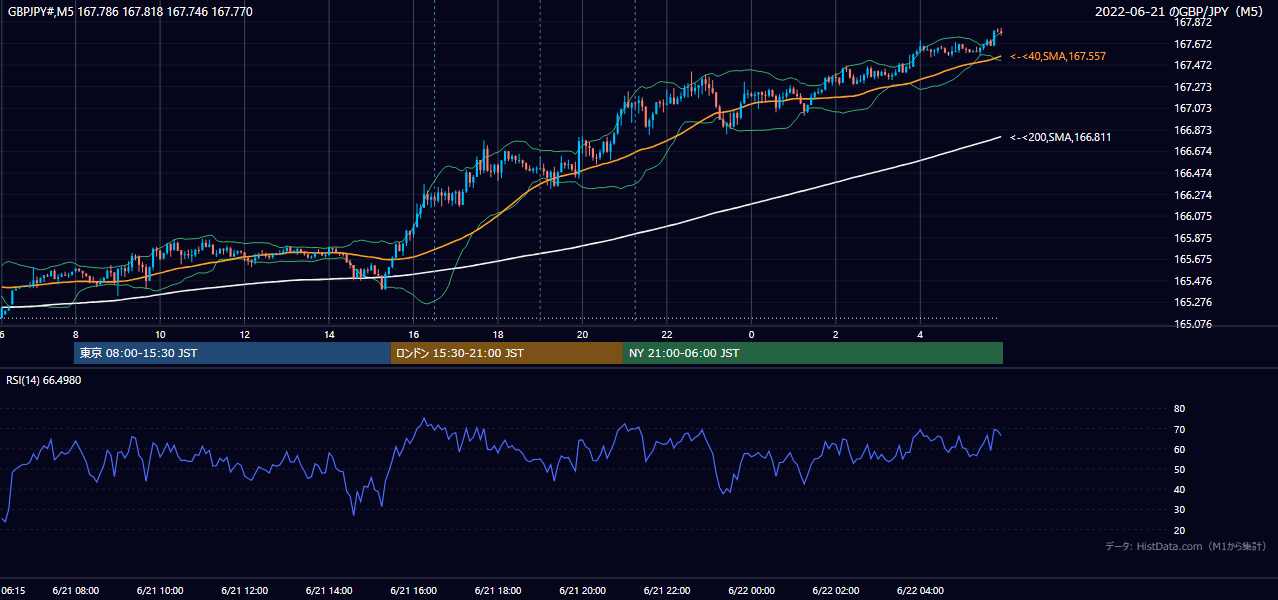Click the 2022-06-21 GBP/JPY (M5) title

coord(1180,12)
